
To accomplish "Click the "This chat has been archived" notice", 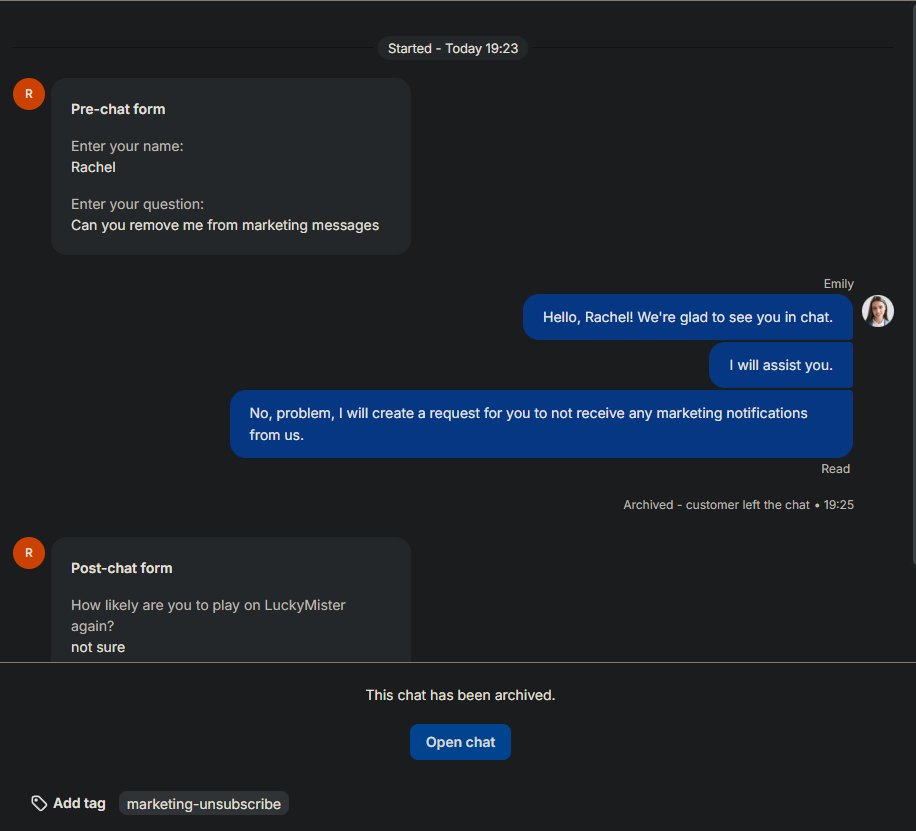I will 460,695.
